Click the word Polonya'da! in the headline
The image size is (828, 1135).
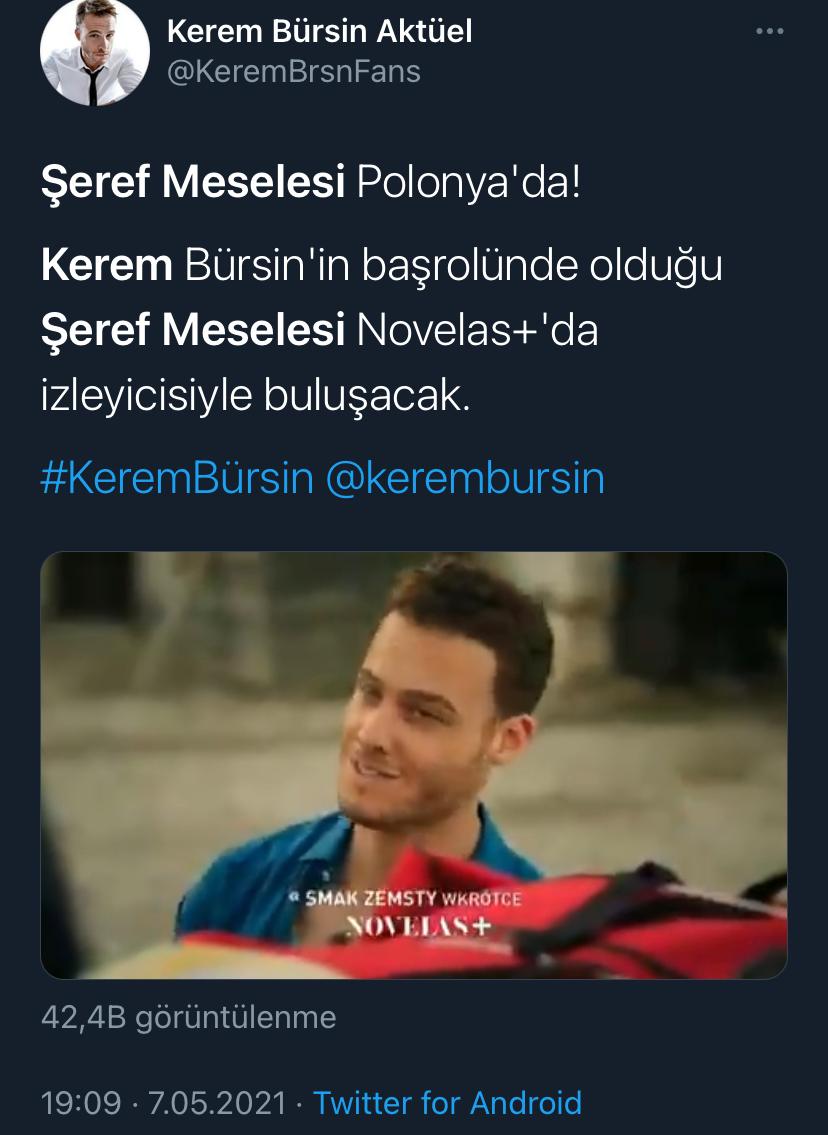click(x=468, y=181)
